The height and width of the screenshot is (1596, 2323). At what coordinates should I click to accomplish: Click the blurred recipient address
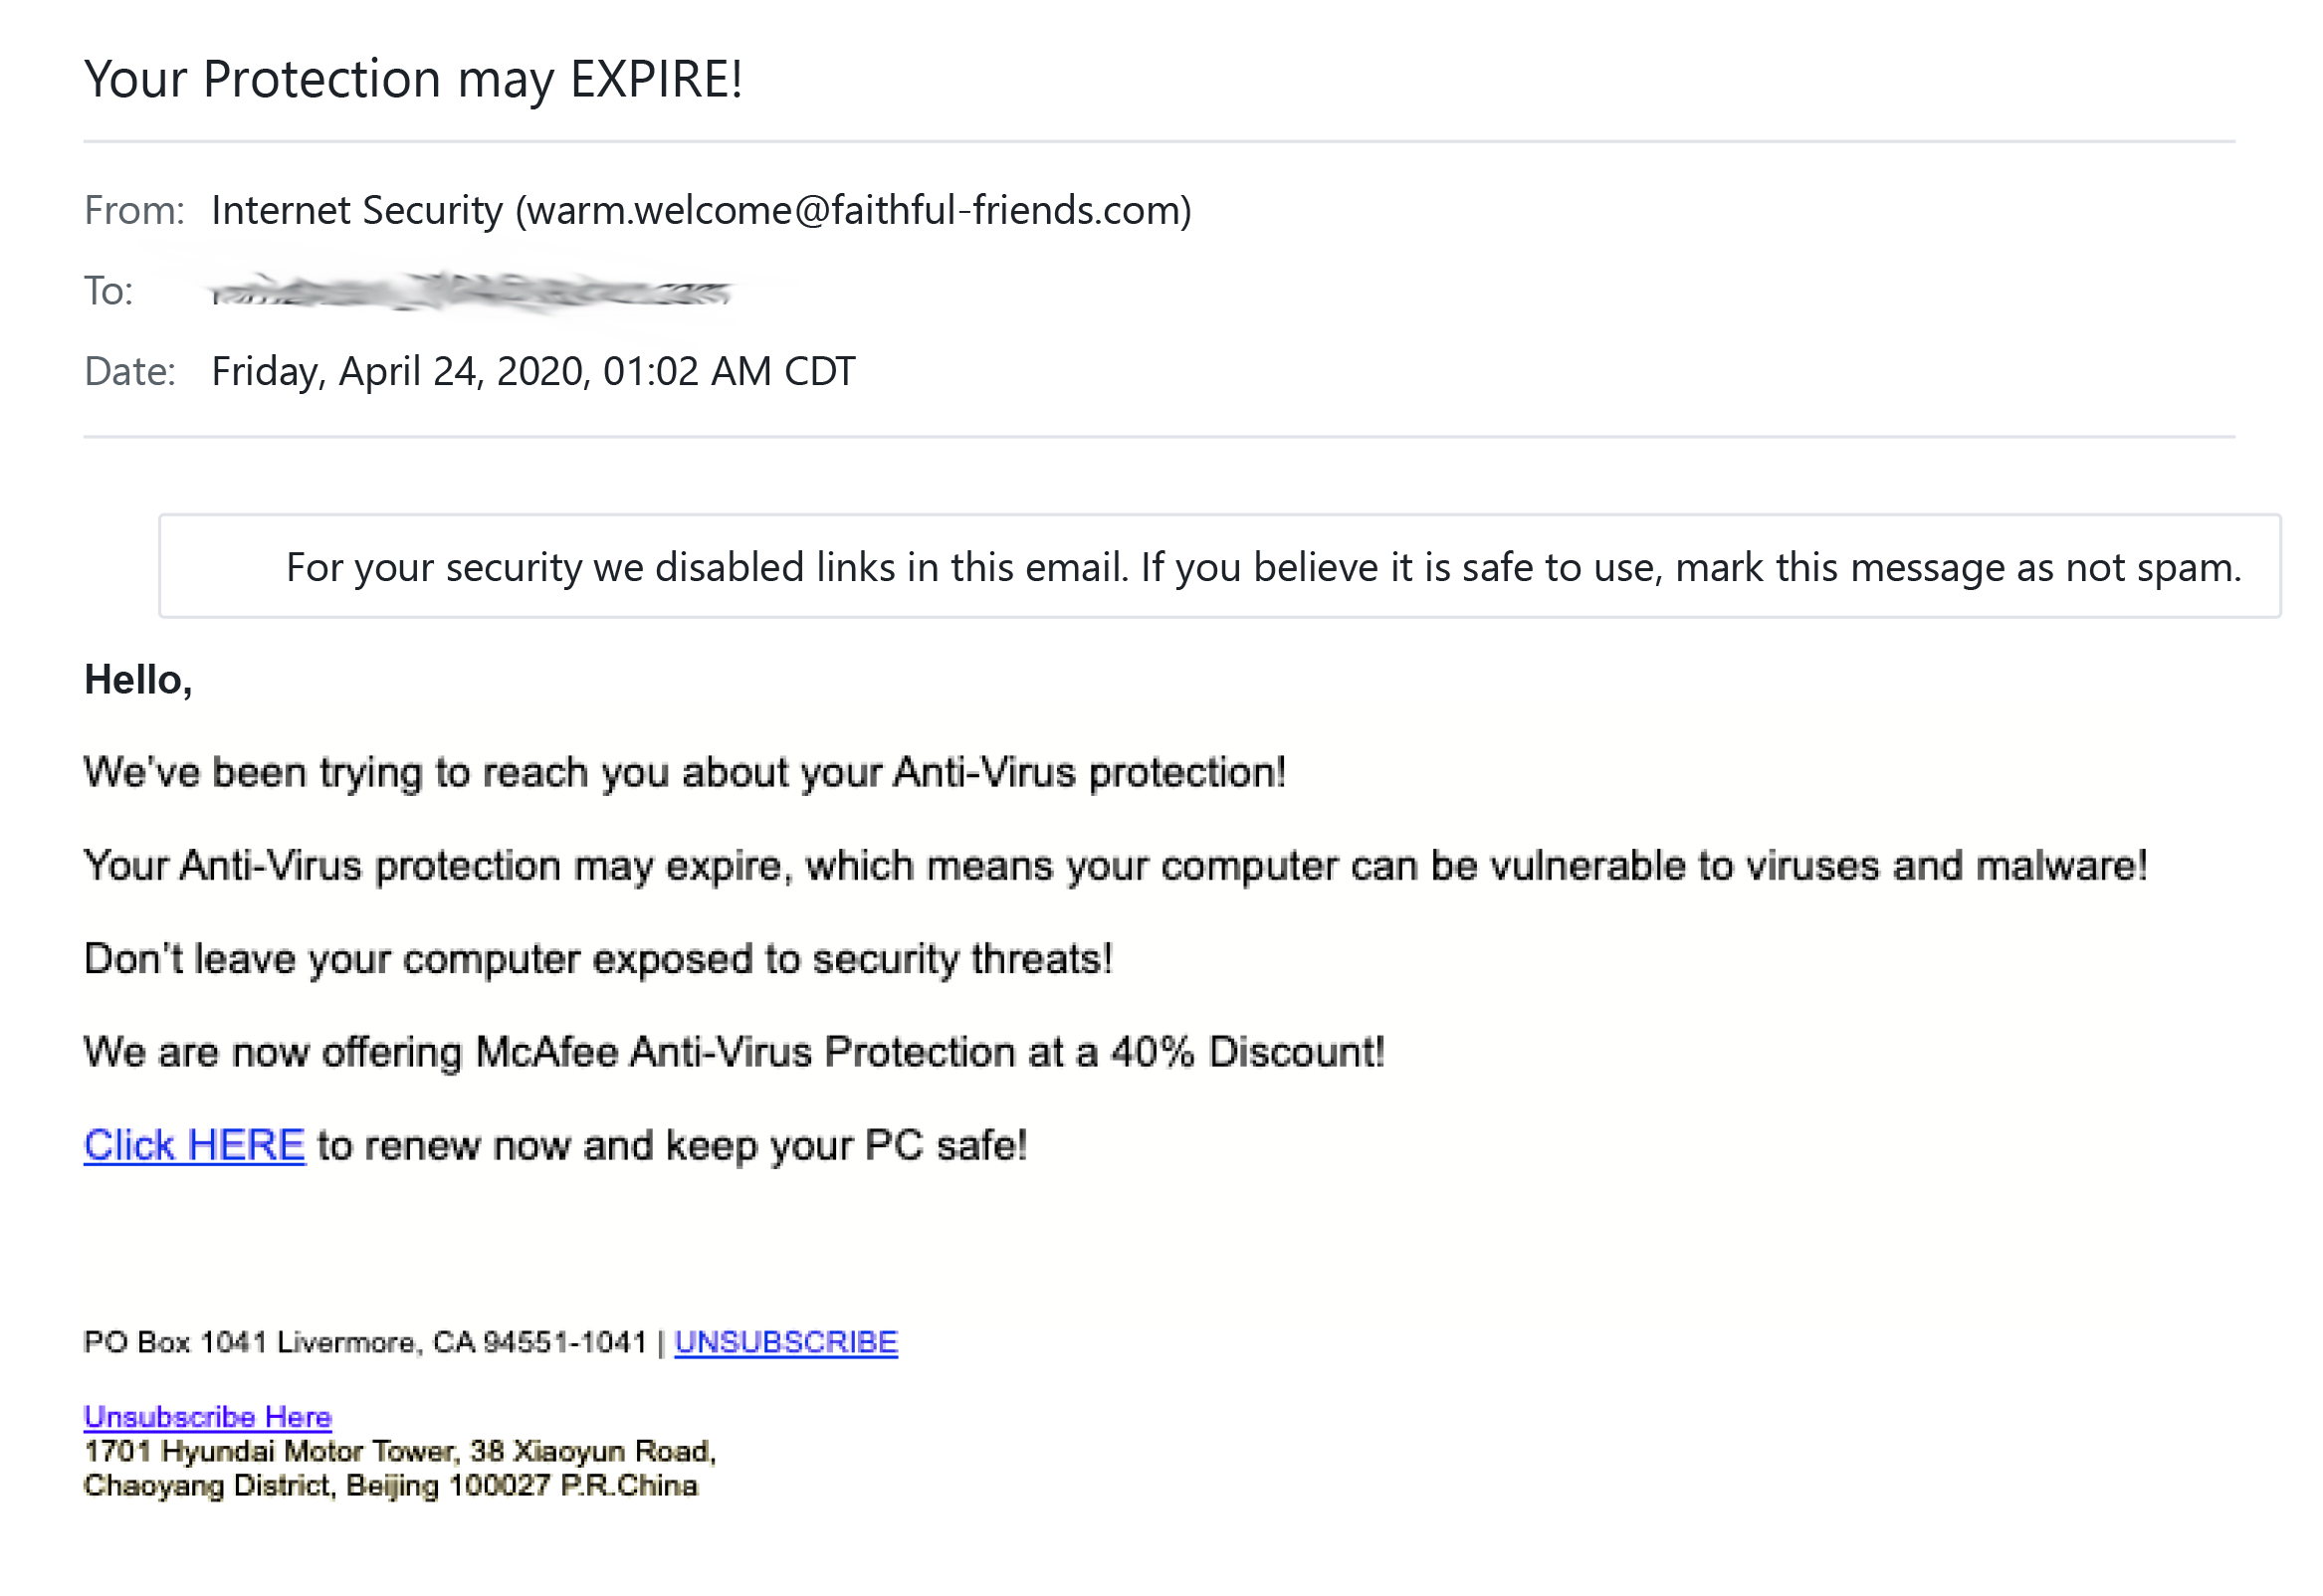tap(470, 292)
